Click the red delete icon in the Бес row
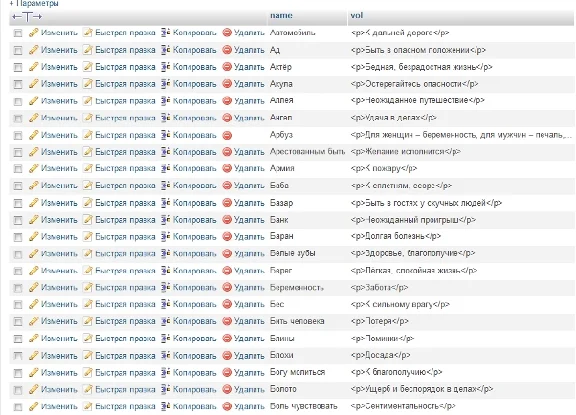The image size is (576, 415). [x=227, y=304]
